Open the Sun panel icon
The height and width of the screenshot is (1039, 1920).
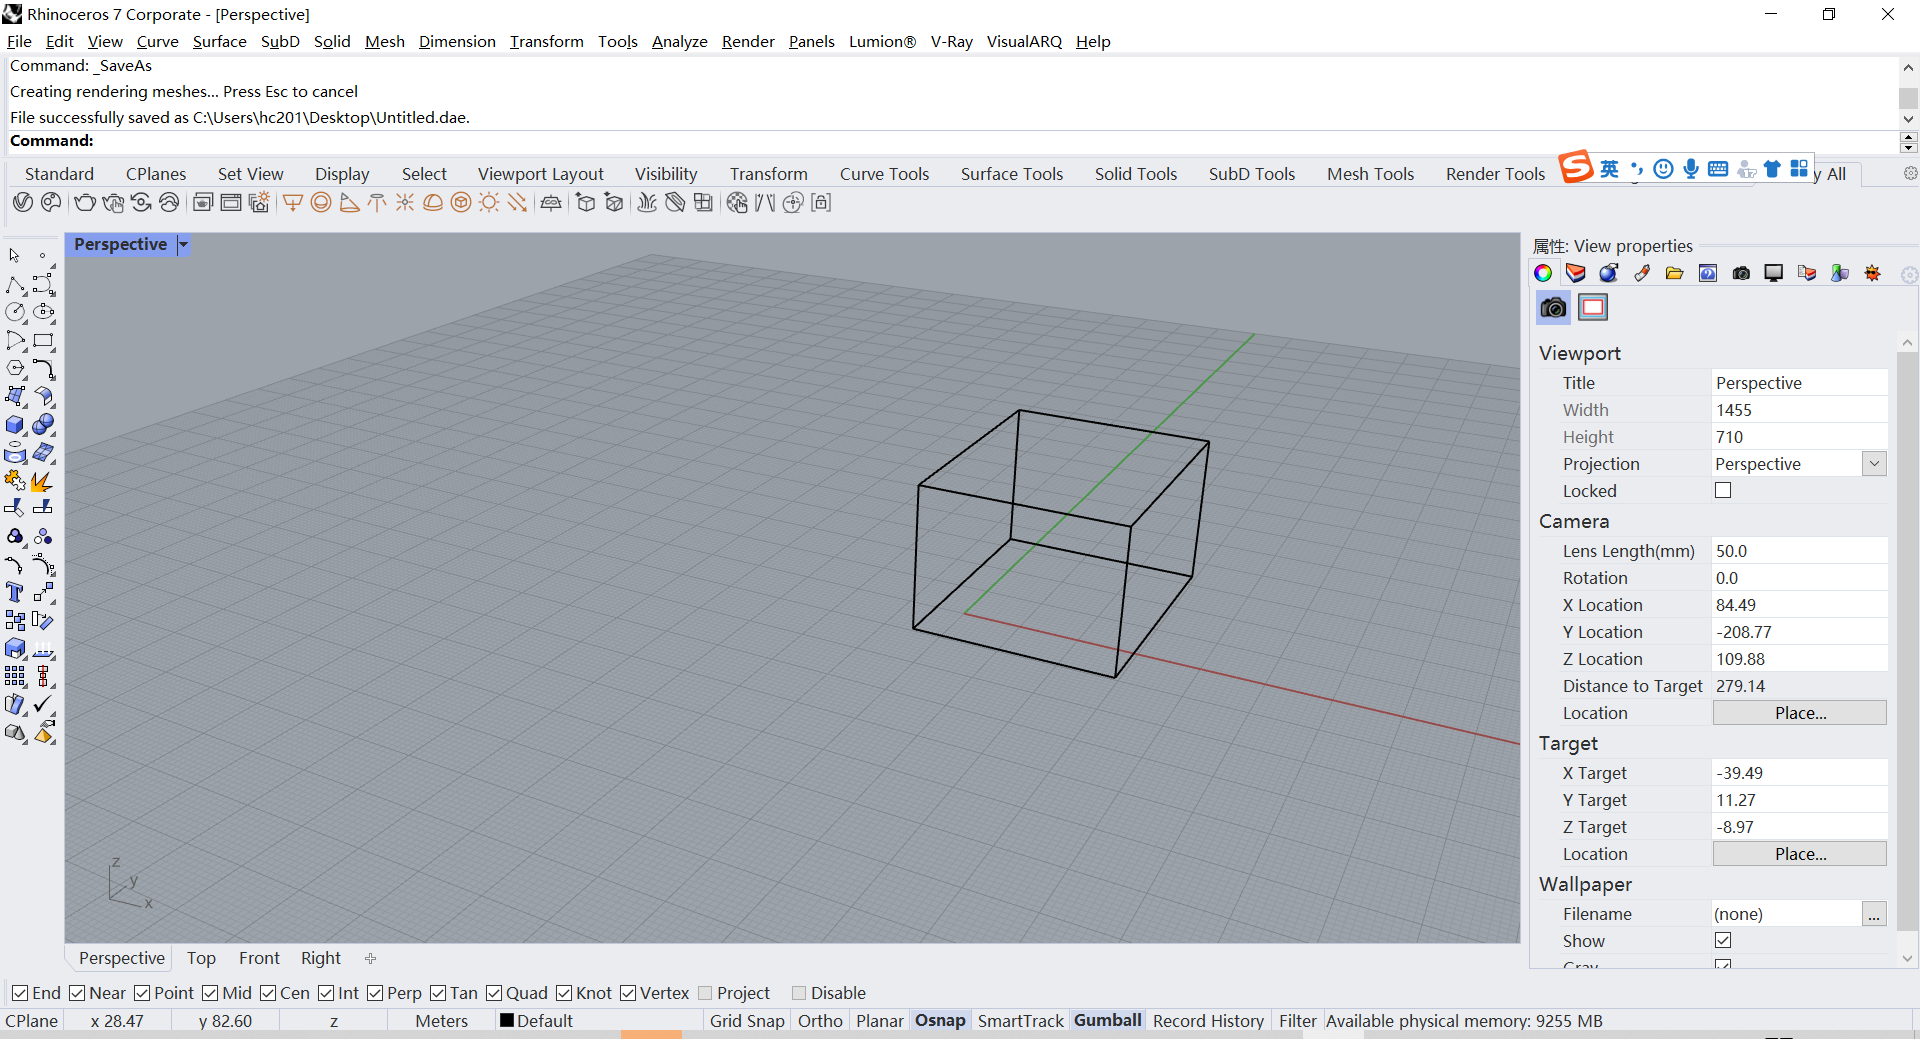coord(1873,273)
